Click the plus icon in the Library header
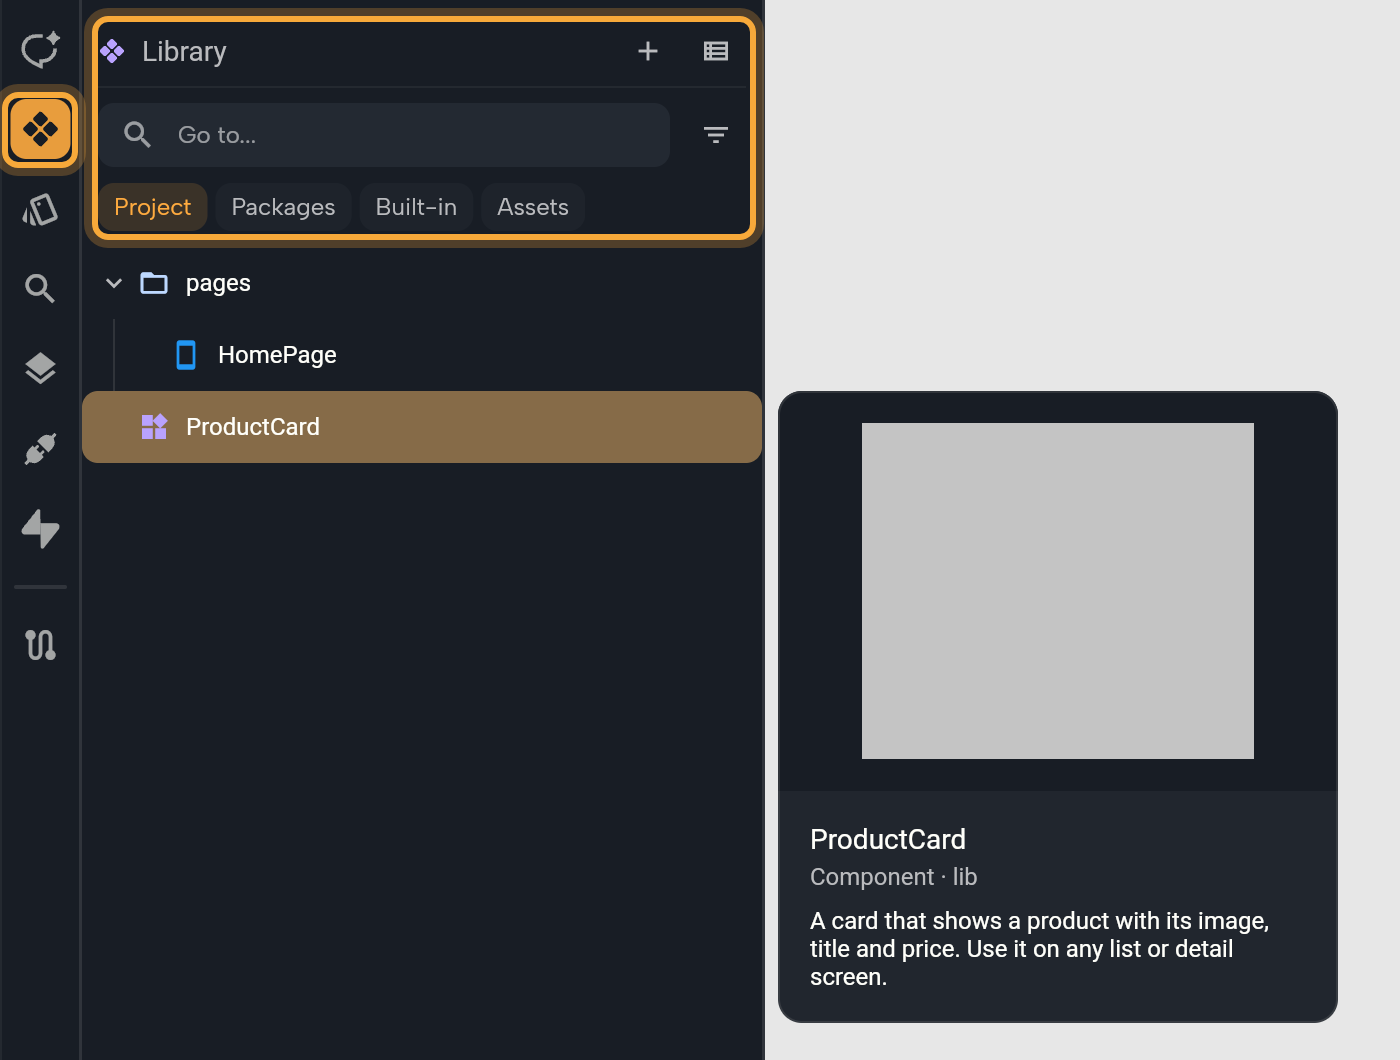 [x=648, y=51]
